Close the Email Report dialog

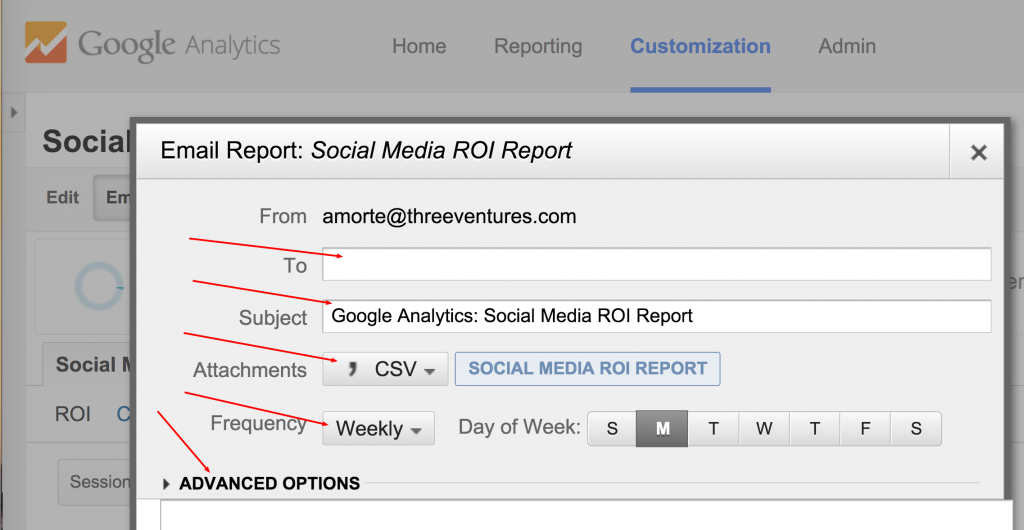pyautogui.click(x=978, y=152)
